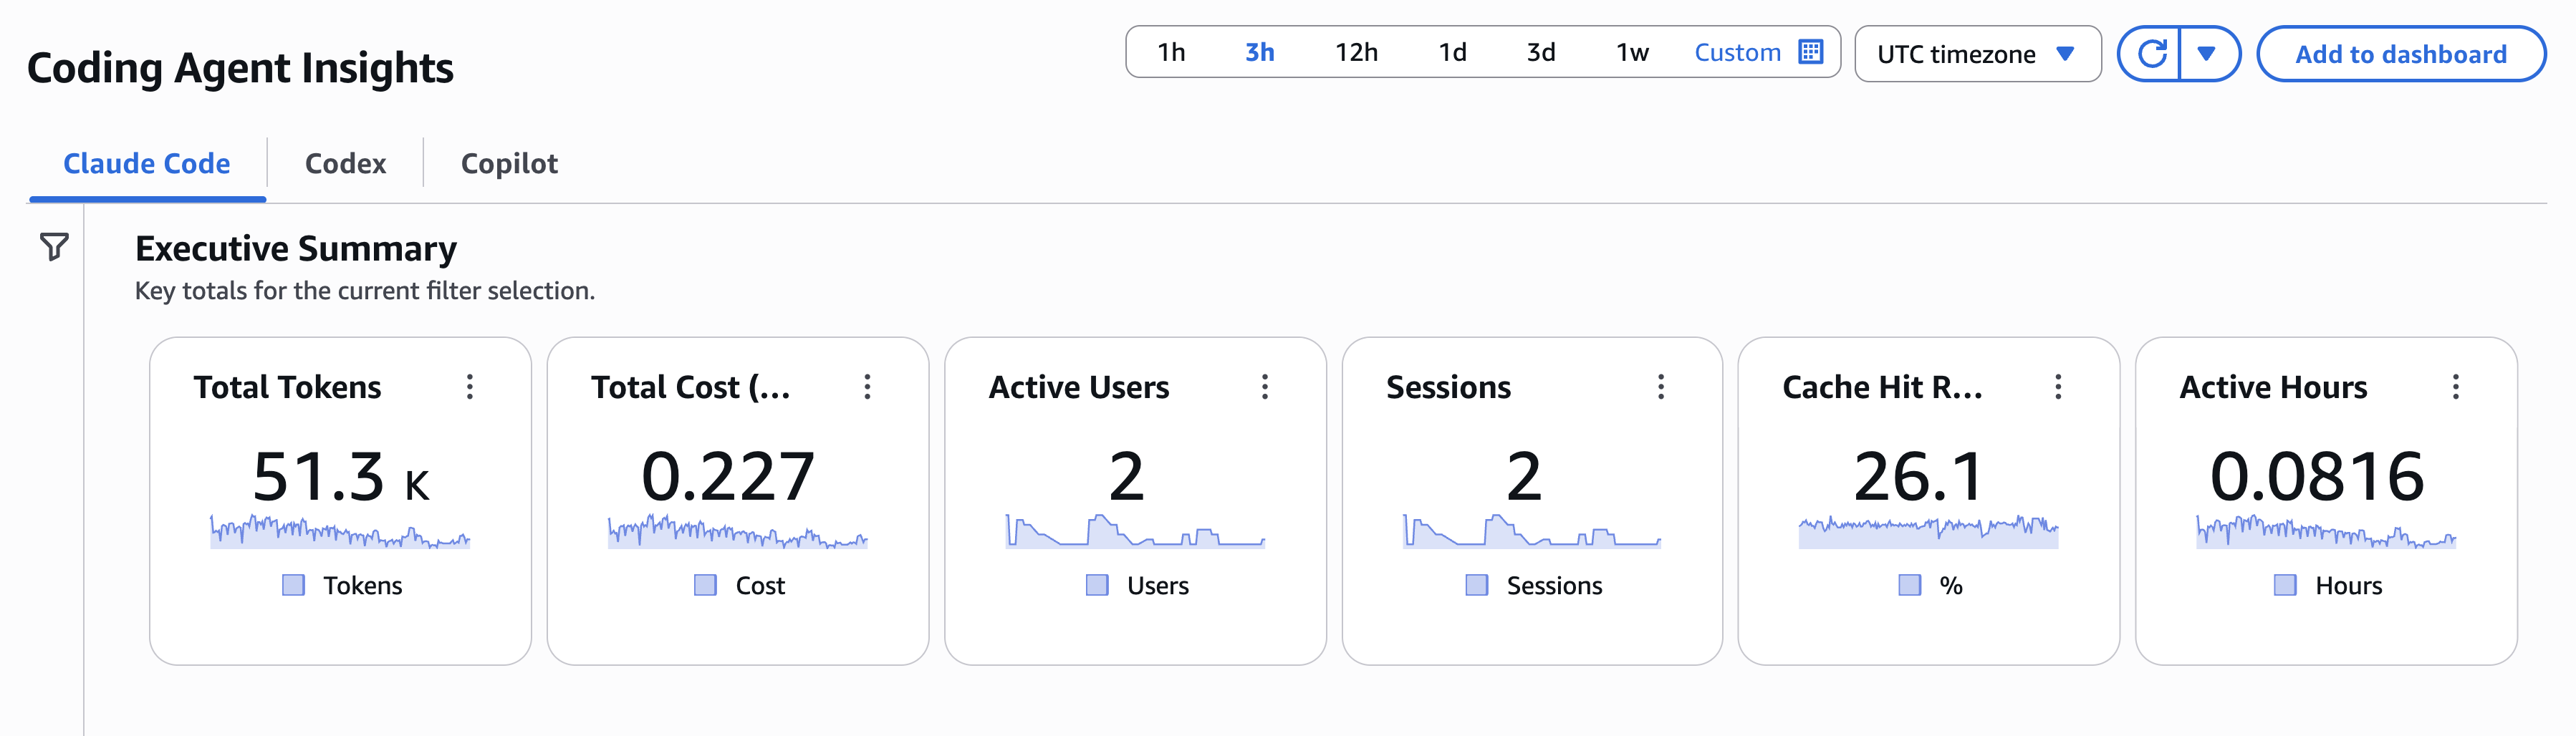Image resolution: width=2576 pixels, height=736 pixels.
Task: Open Cache Hit Rate widget actions menu
Action: pyautogui.click(x=2058, y=387)
